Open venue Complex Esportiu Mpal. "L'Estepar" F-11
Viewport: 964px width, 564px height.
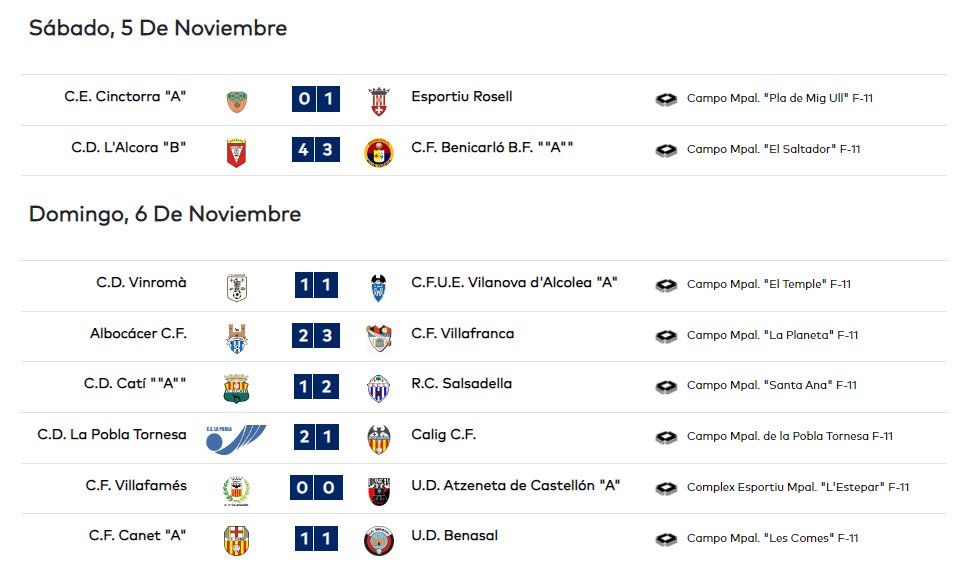pyautogui.click(x=798, y=487)
